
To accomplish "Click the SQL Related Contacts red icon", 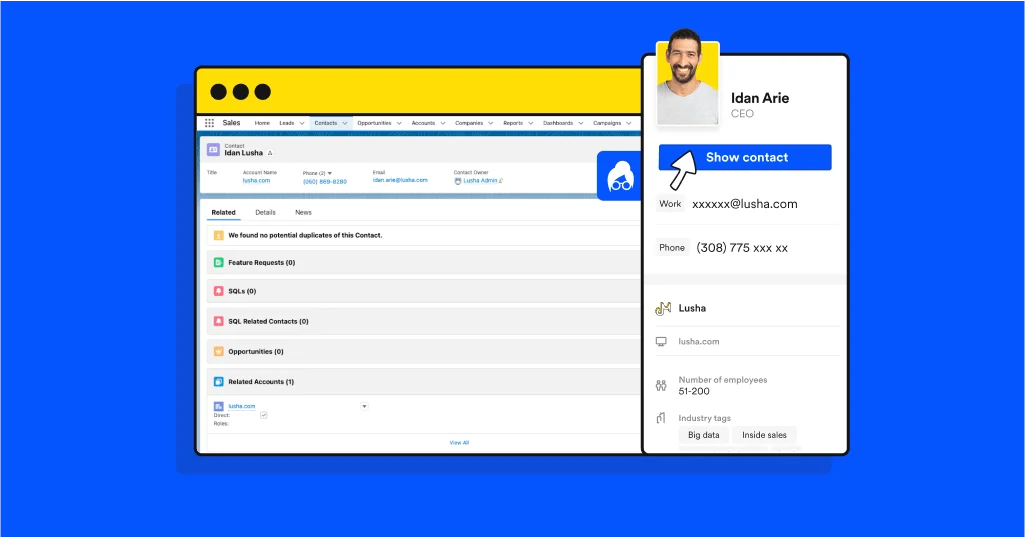I will point(219,321).
